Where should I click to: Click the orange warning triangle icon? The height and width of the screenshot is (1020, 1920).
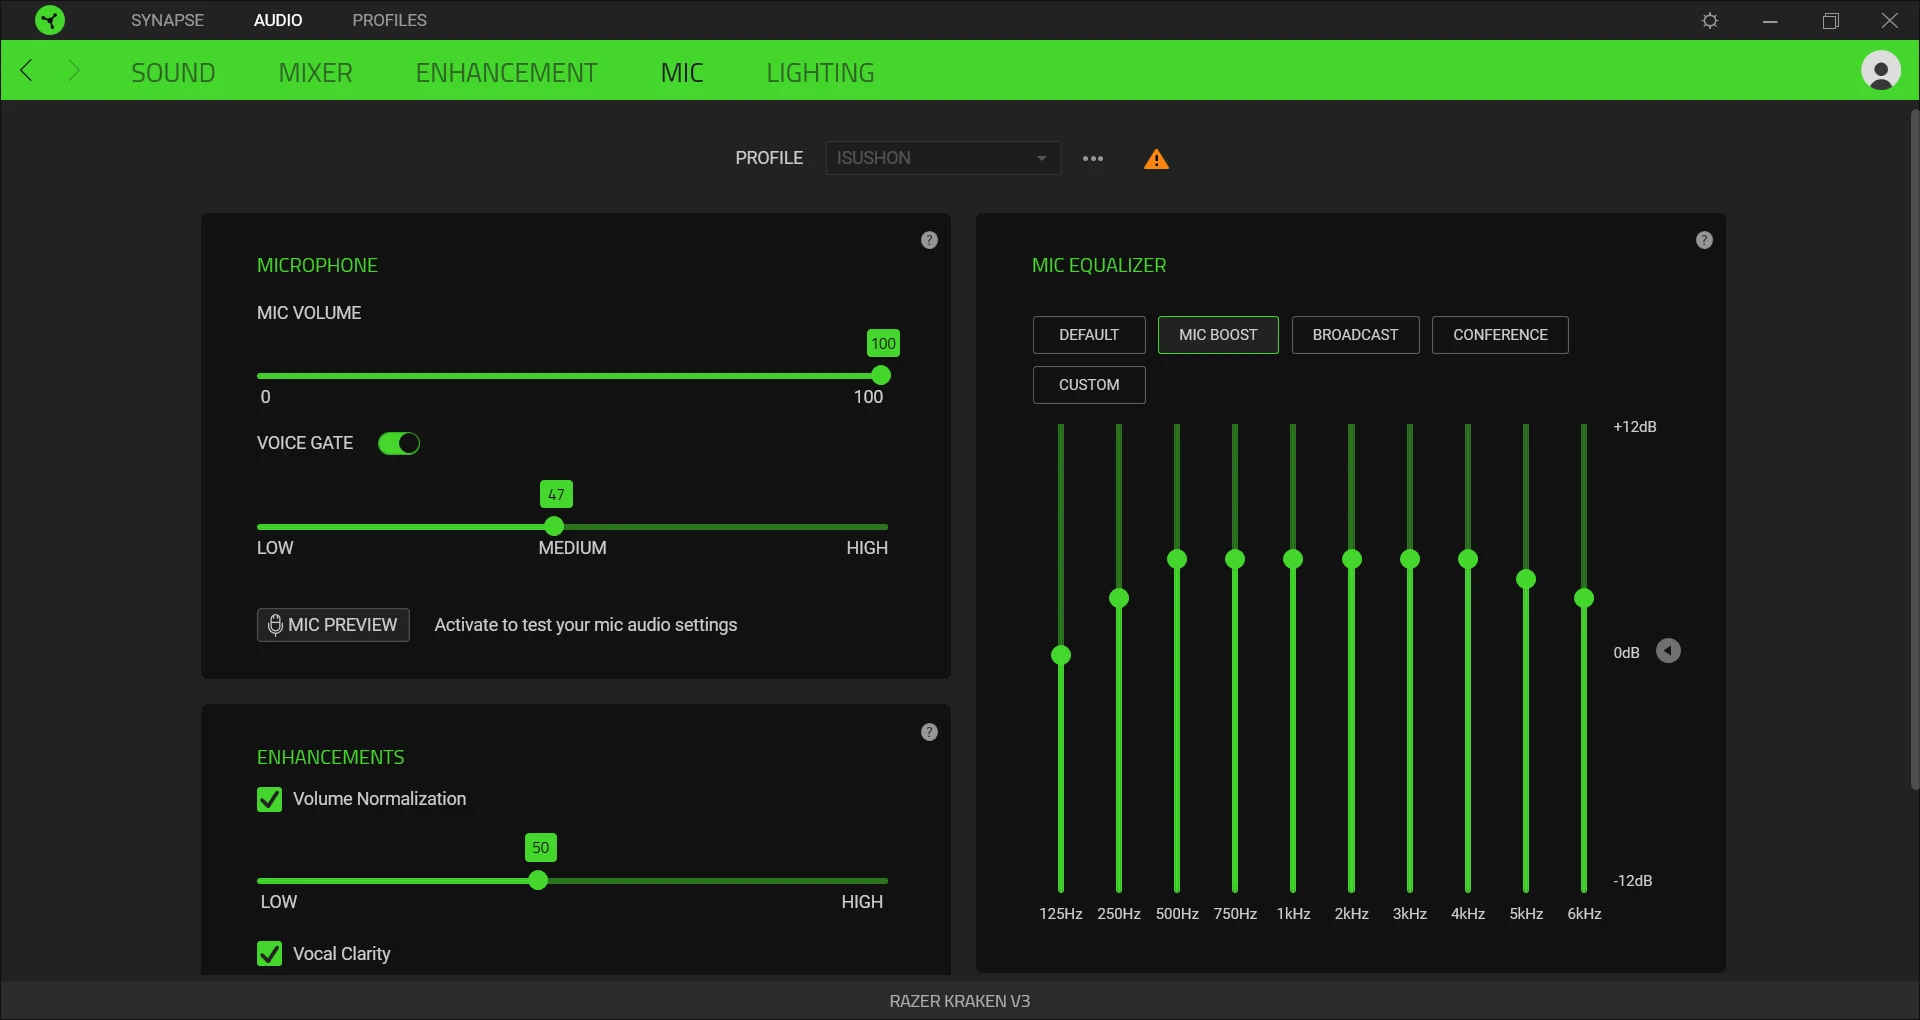pos(1156,159)
